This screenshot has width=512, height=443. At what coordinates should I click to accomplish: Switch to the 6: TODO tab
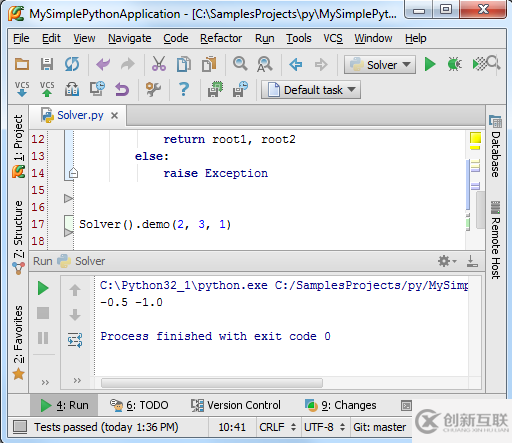(139, 405)
